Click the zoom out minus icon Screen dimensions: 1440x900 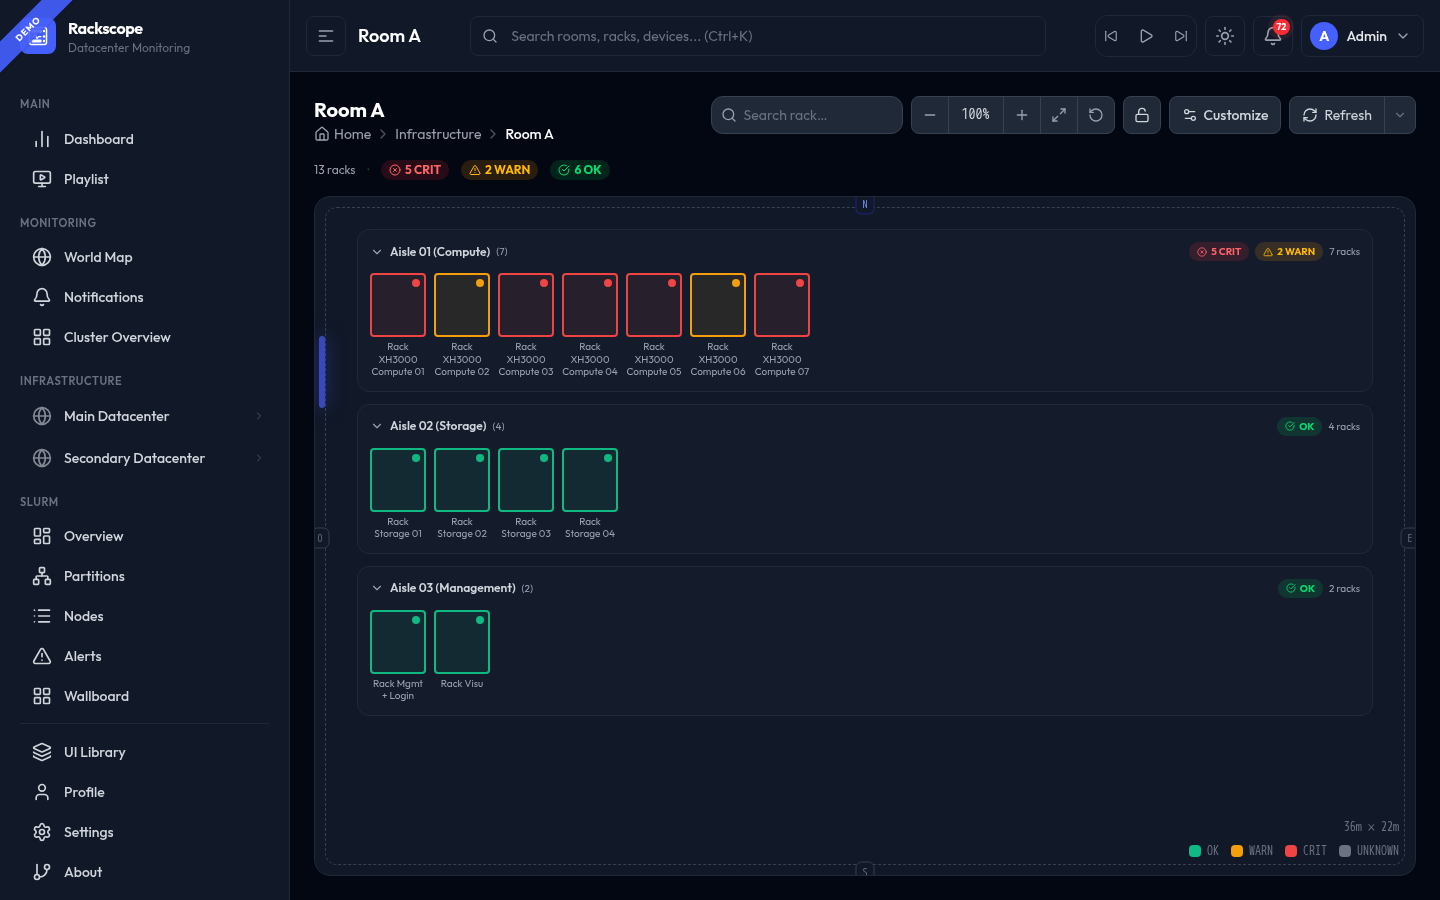point(929,115)
